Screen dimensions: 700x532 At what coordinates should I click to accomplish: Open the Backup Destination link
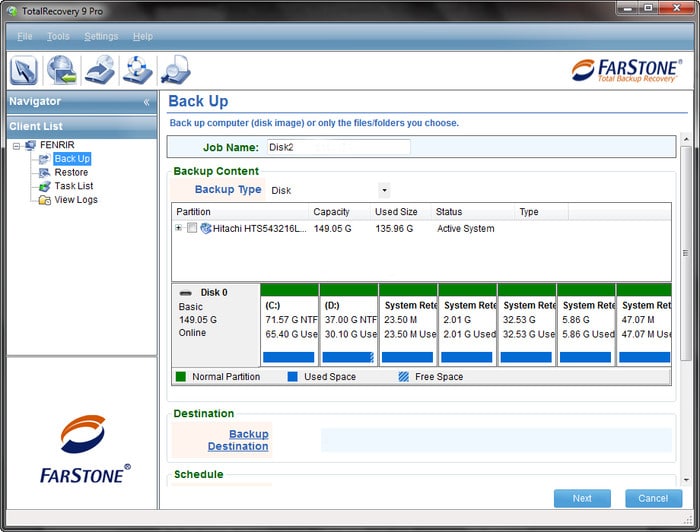[x=238, y=440]
